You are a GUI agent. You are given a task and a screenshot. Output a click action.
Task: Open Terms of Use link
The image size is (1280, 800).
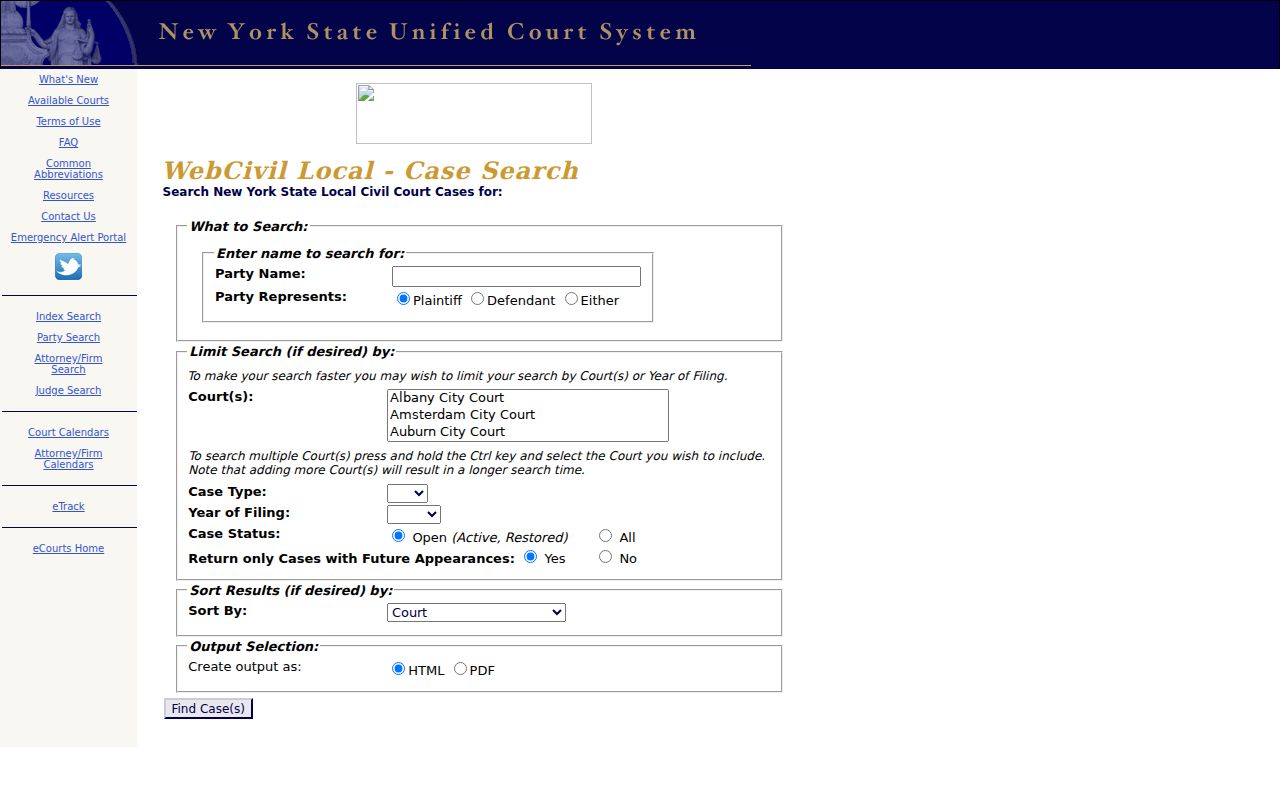pos(68,122)
